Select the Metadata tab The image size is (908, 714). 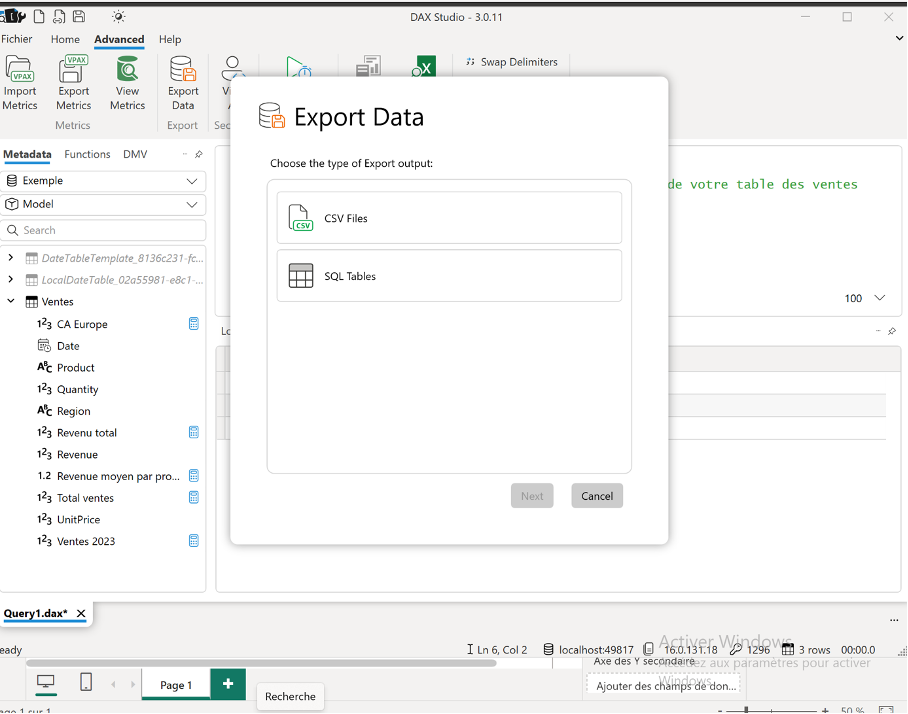click(x=27, y=154)
